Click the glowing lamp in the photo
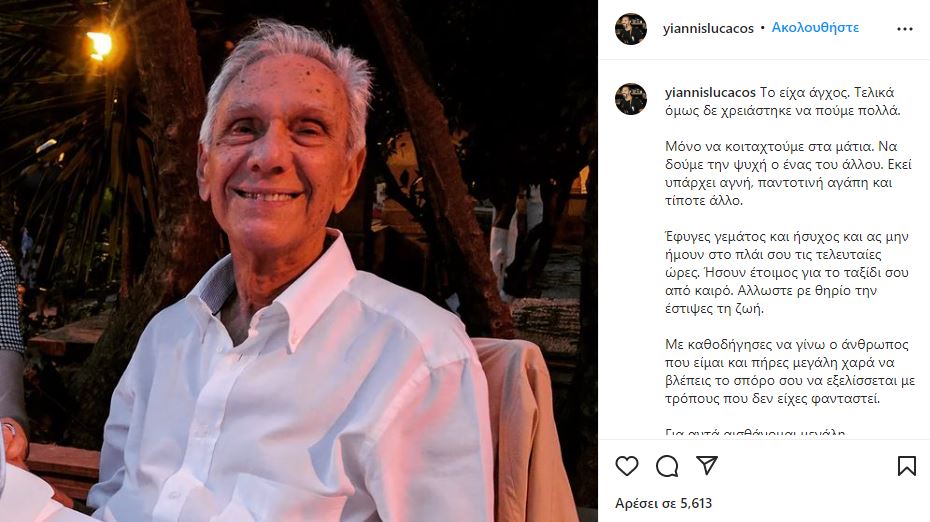The height and width of the screenshot is (522, 930). (x=100, y=45)
